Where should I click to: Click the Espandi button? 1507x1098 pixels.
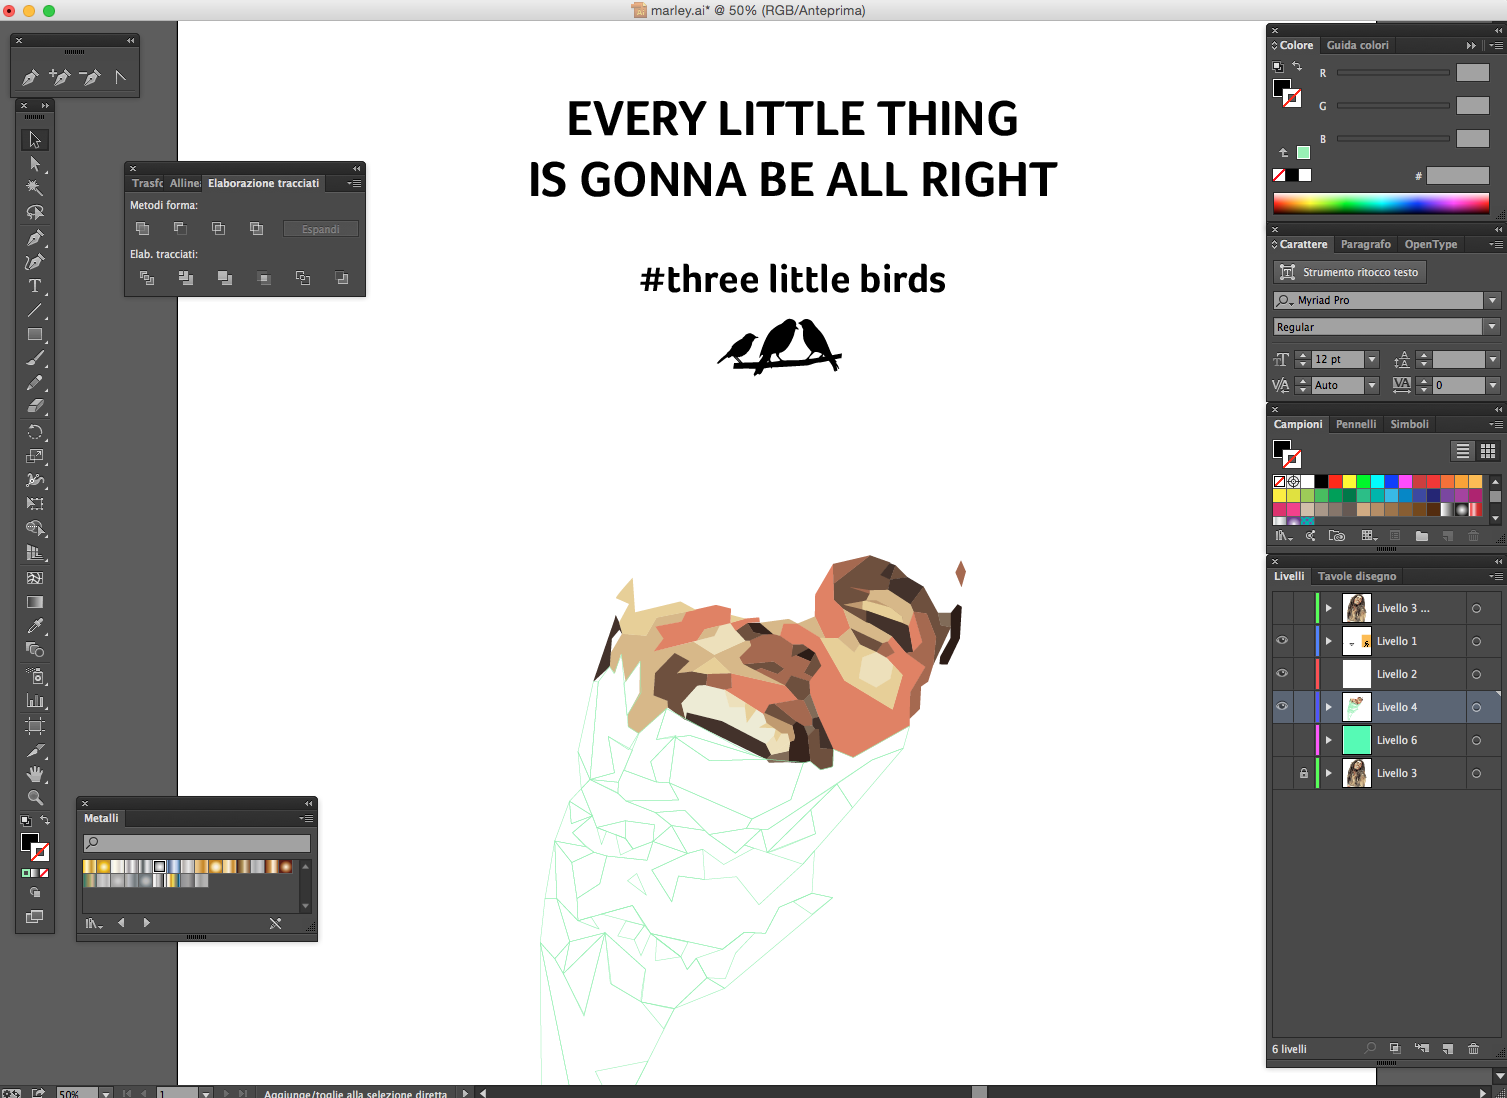click(x=321, y=229)
